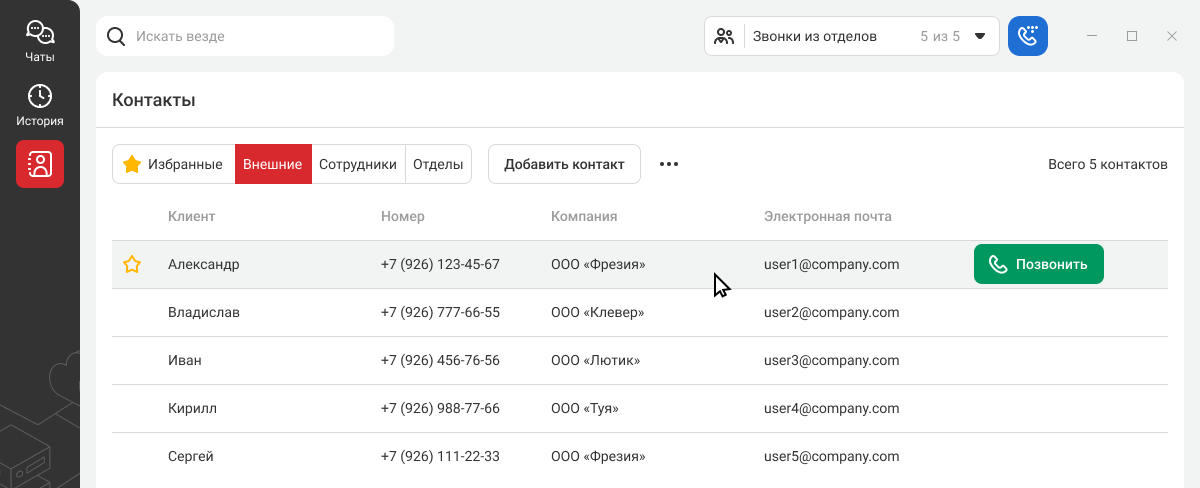Click the people icon in department calls

[725, 36]
